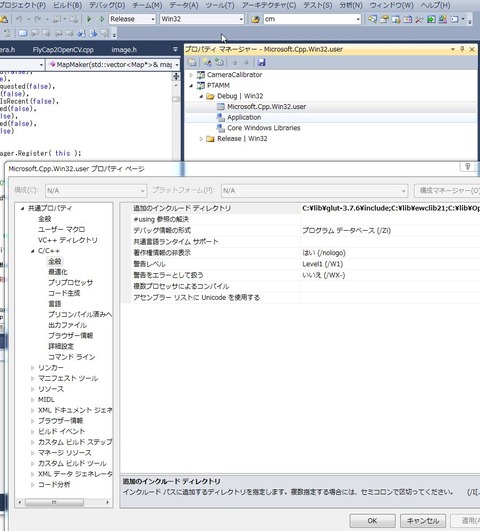Expand the CameraCalibrator project node

click(191, 75)
